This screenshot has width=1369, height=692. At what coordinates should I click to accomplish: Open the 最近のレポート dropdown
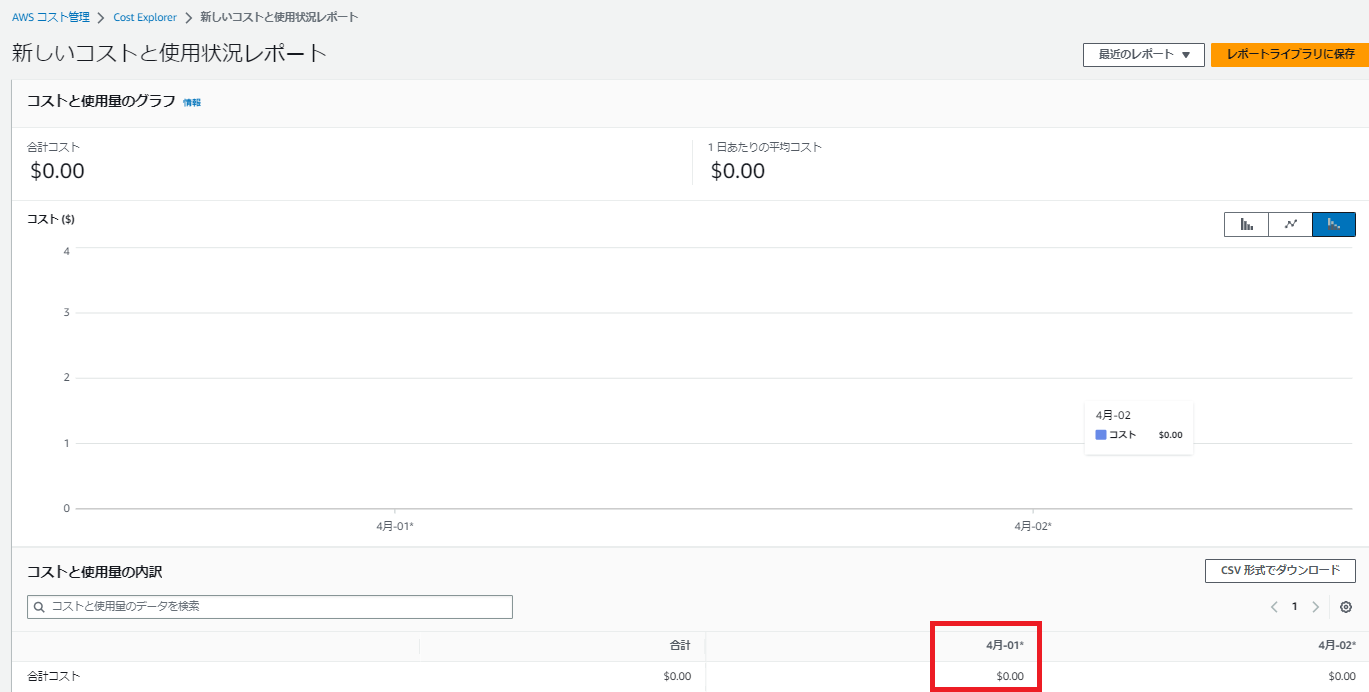coord(1143,55)
